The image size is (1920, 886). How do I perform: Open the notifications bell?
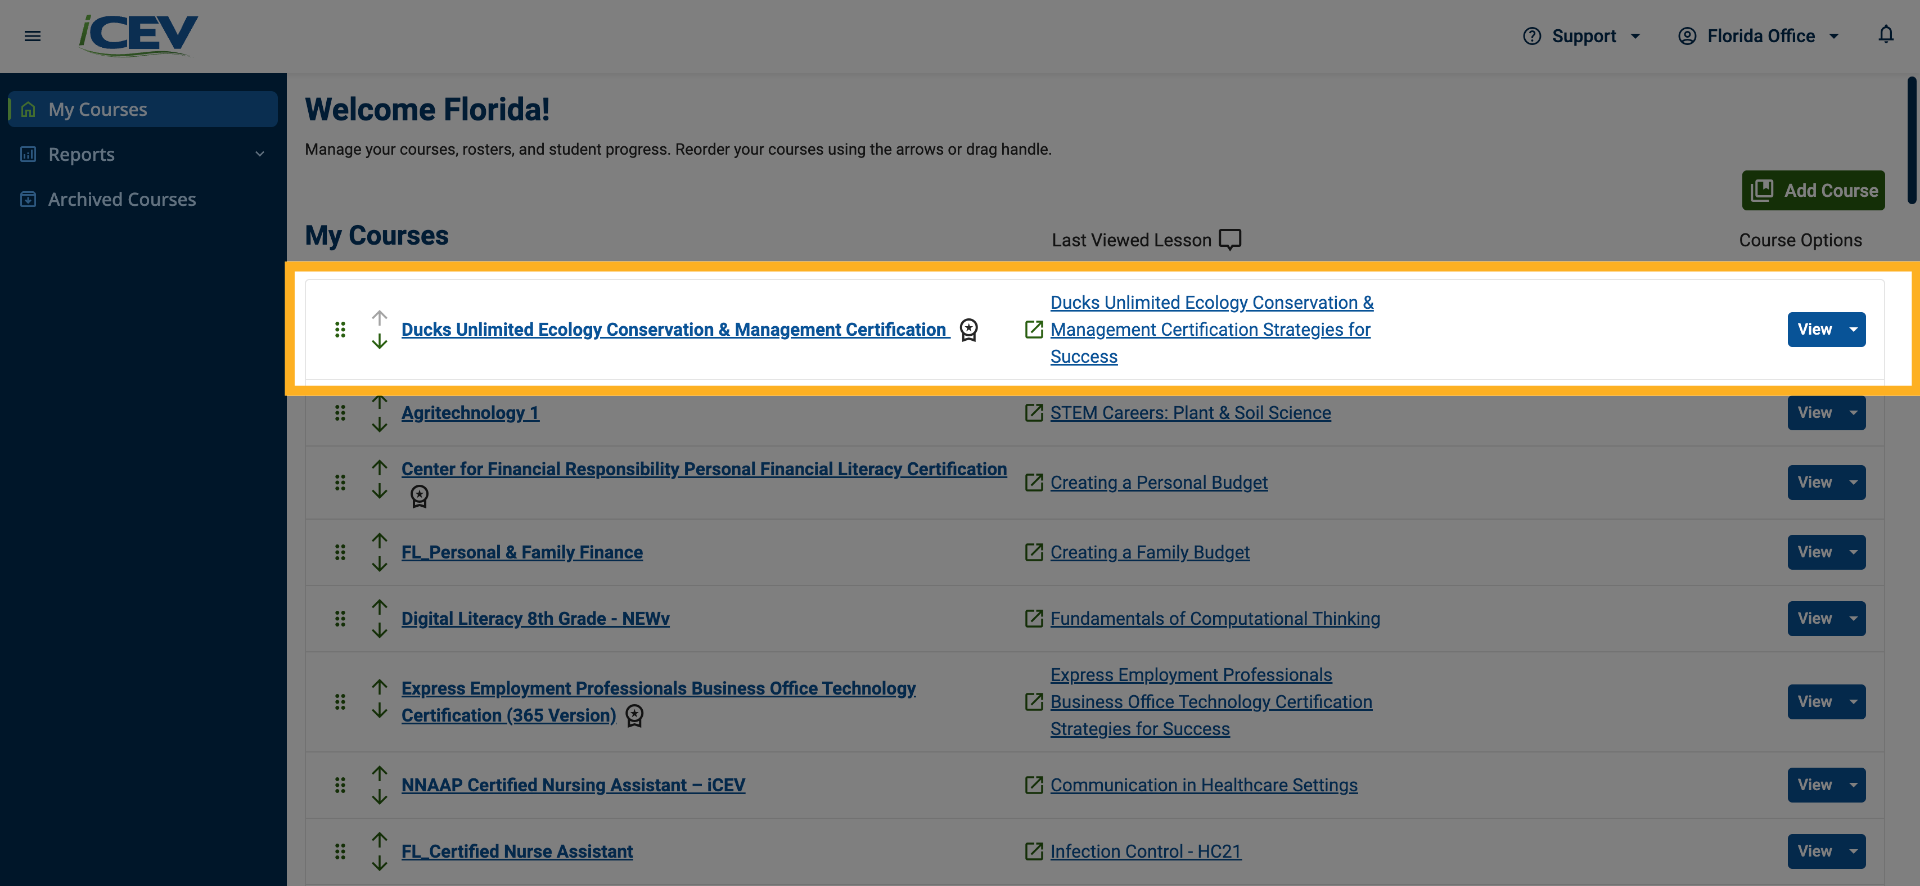point(1886,35)
